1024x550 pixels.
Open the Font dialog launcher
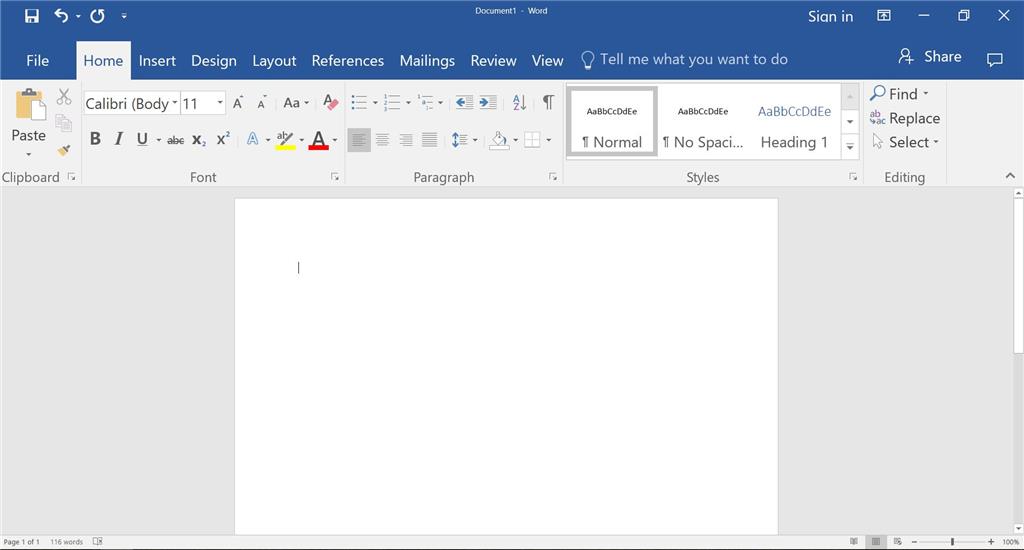[334, 177]
